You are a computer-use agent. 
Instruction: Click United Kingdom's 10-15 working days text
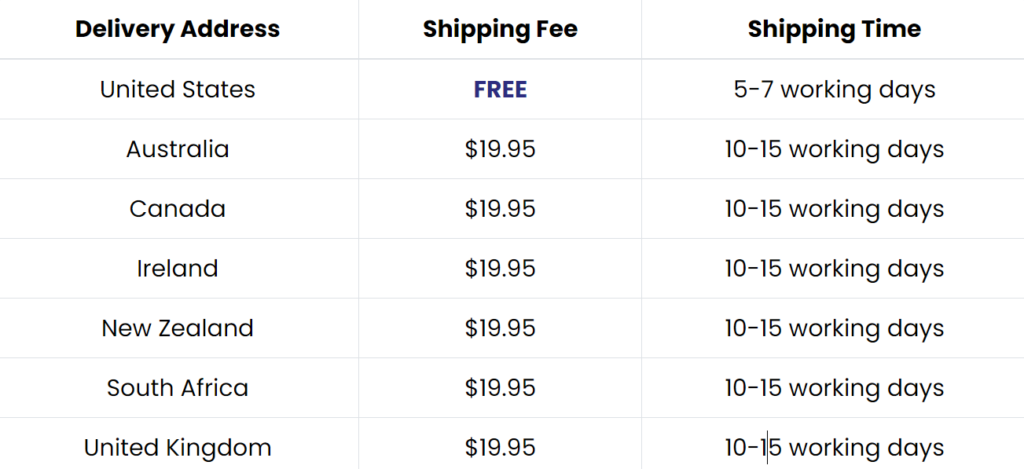point(835,447)
